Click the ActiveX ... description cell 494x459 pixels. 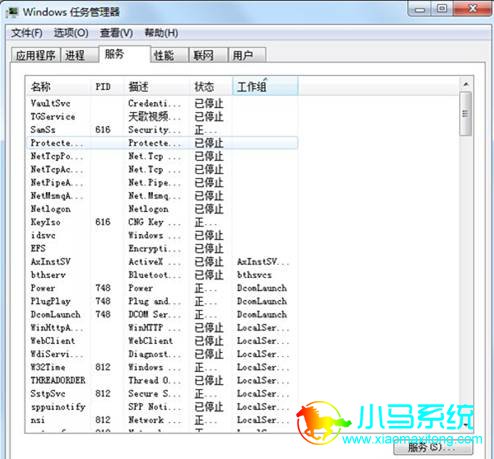click(x=155, y=262)
